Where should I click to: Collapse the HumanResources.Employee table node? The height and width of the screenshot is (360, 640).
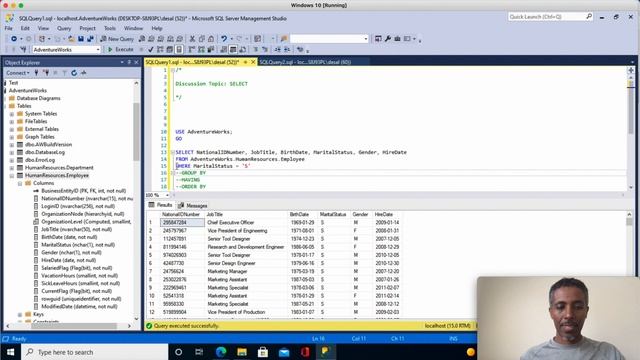12,176
